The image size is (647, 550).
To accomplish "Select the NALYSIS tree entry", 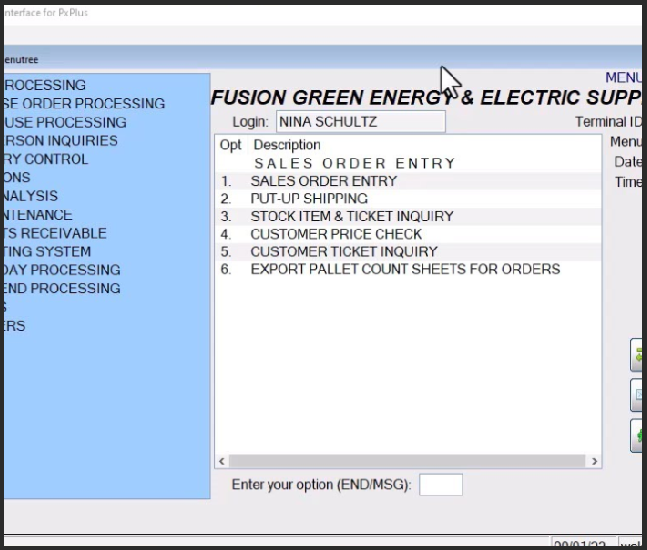I will [x=31, y=196].
